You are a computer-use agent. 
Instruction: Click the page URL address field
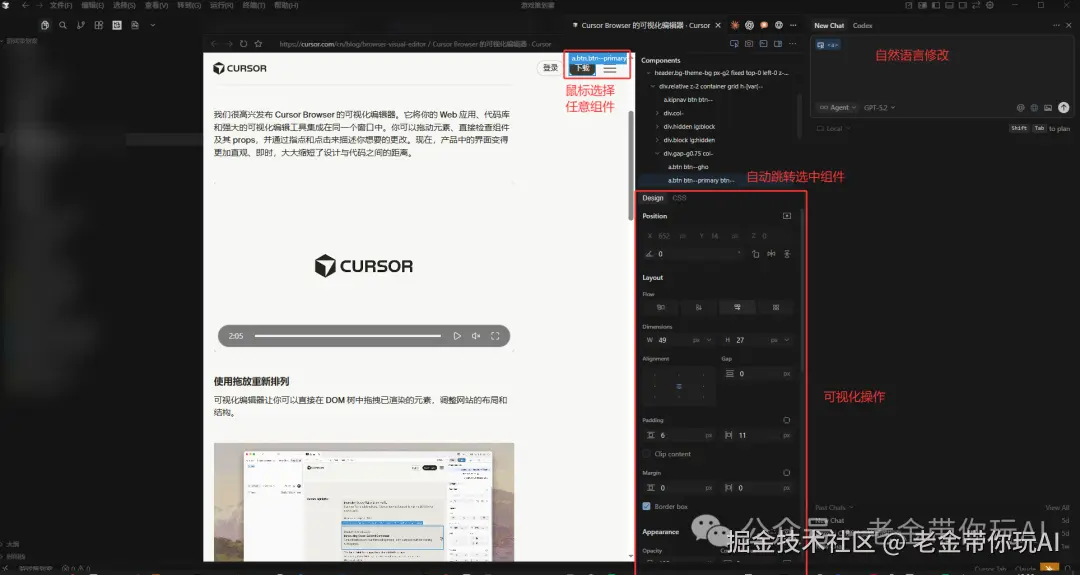415,44
